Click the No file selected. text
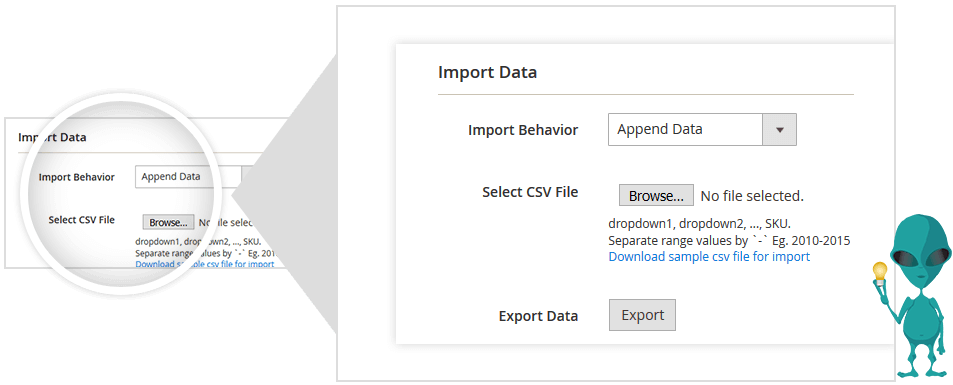The height and width of the screenshot is (385, 953). [752, 196]
